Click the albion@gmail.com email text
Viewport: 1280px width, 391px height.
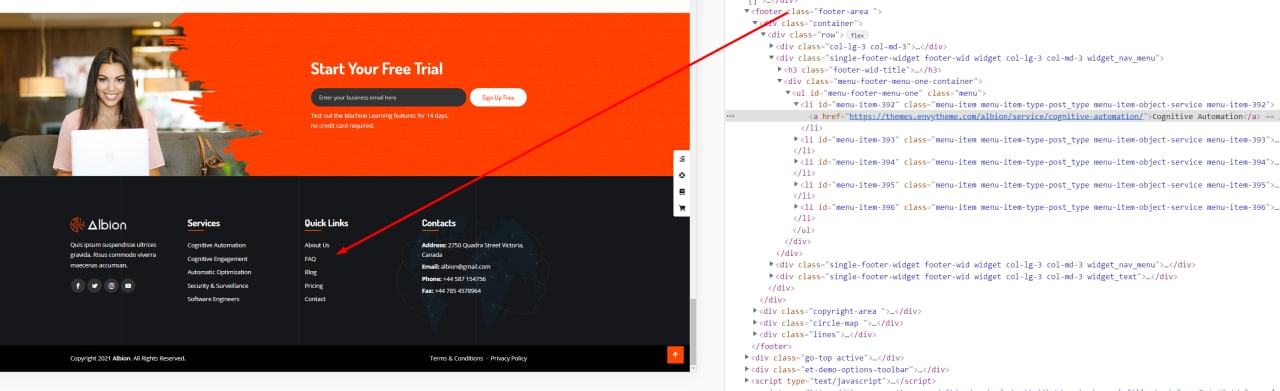click(466, 266)
